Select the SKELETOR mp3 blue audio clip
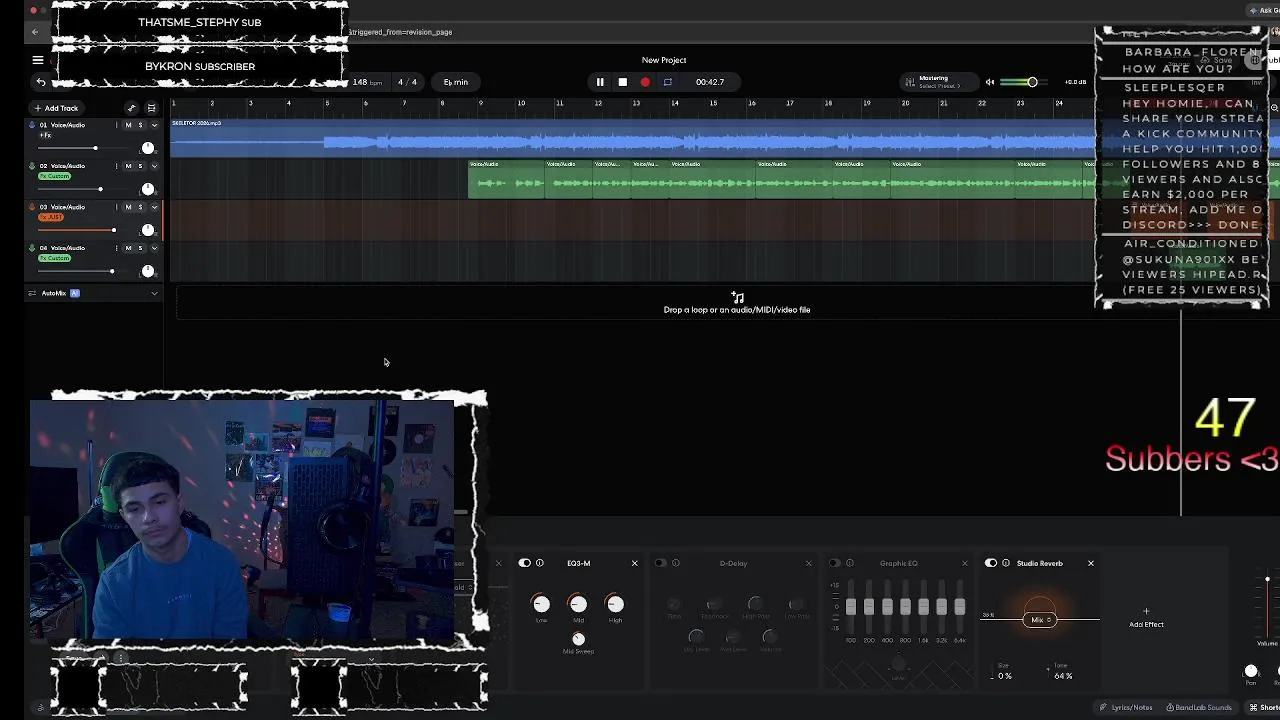Screen dimensions: 1280x720 tap(632, 138)
